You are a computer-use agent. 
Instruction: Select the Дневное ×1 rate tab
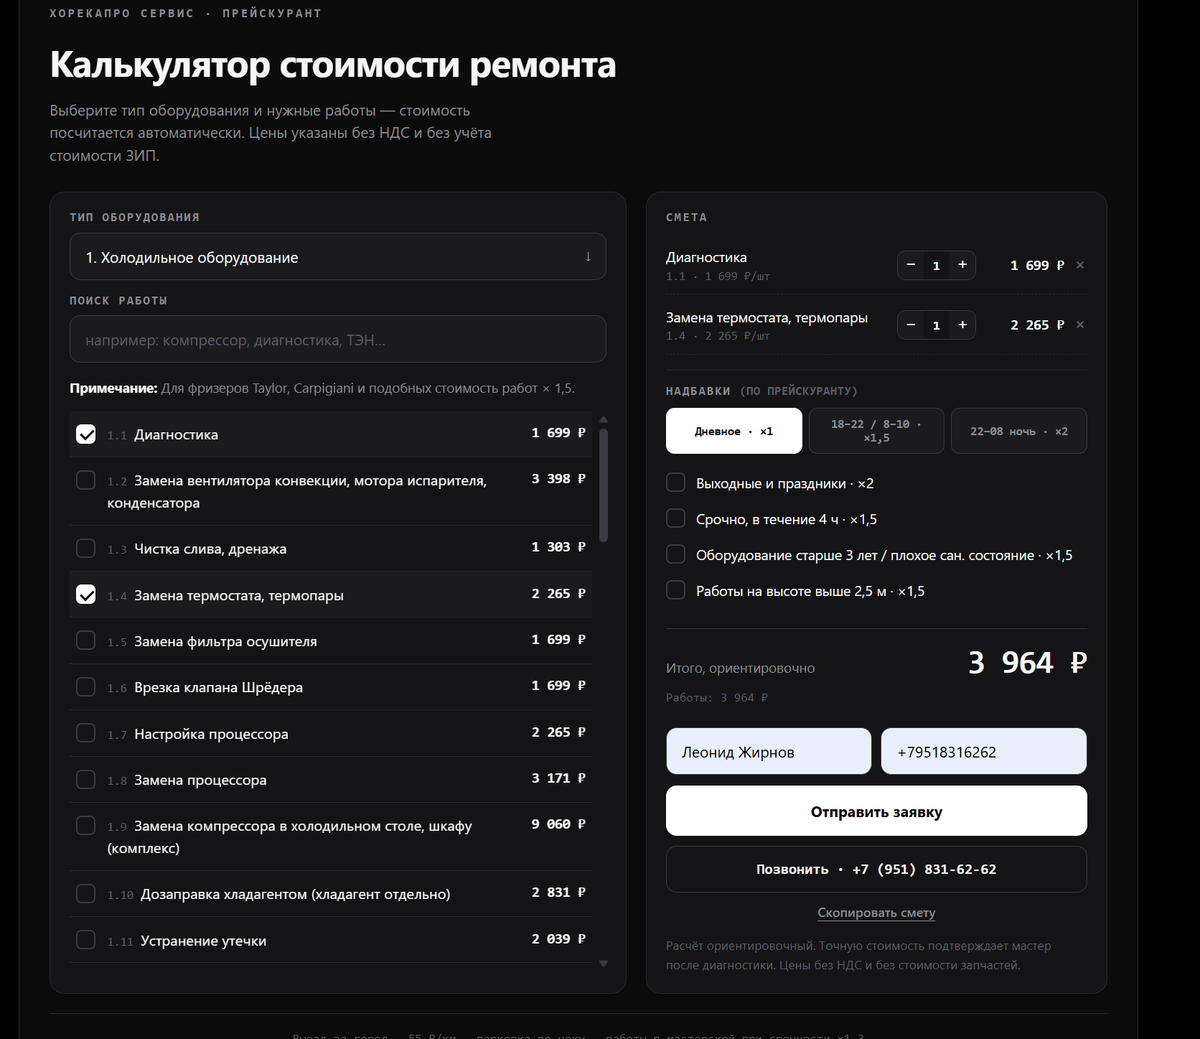pos(734,431)
